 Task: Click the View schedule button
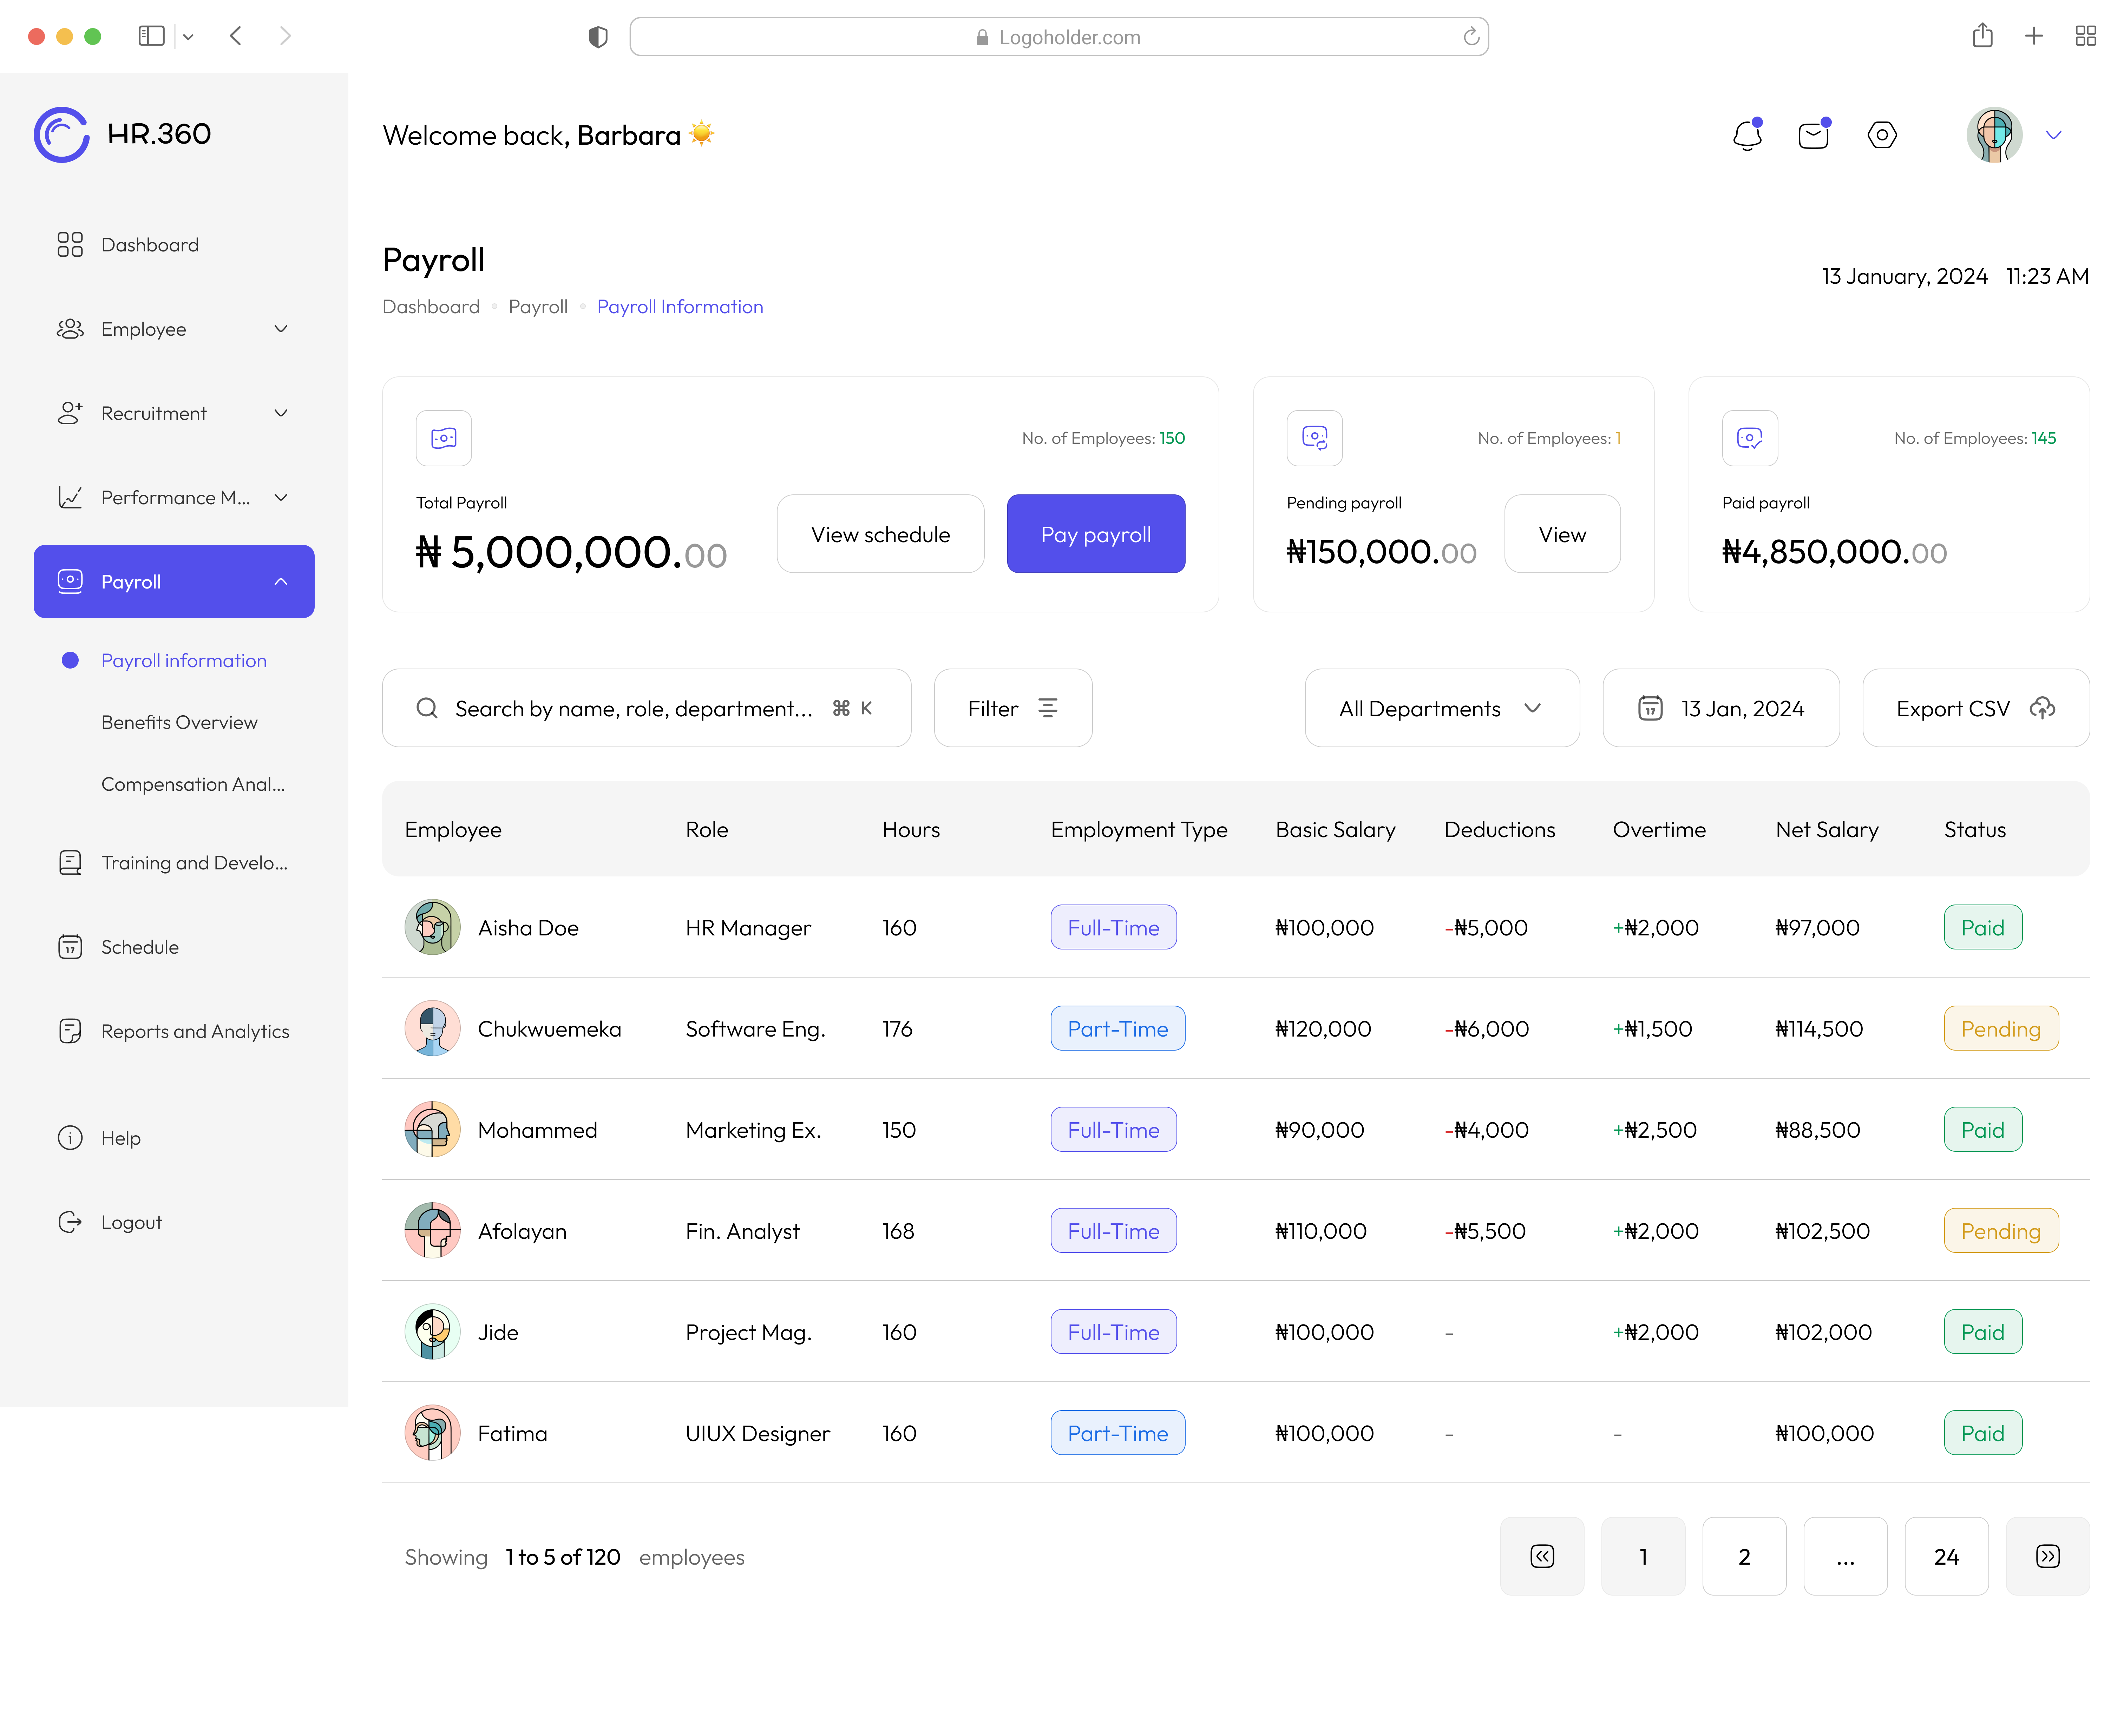(x=880, y=534)
